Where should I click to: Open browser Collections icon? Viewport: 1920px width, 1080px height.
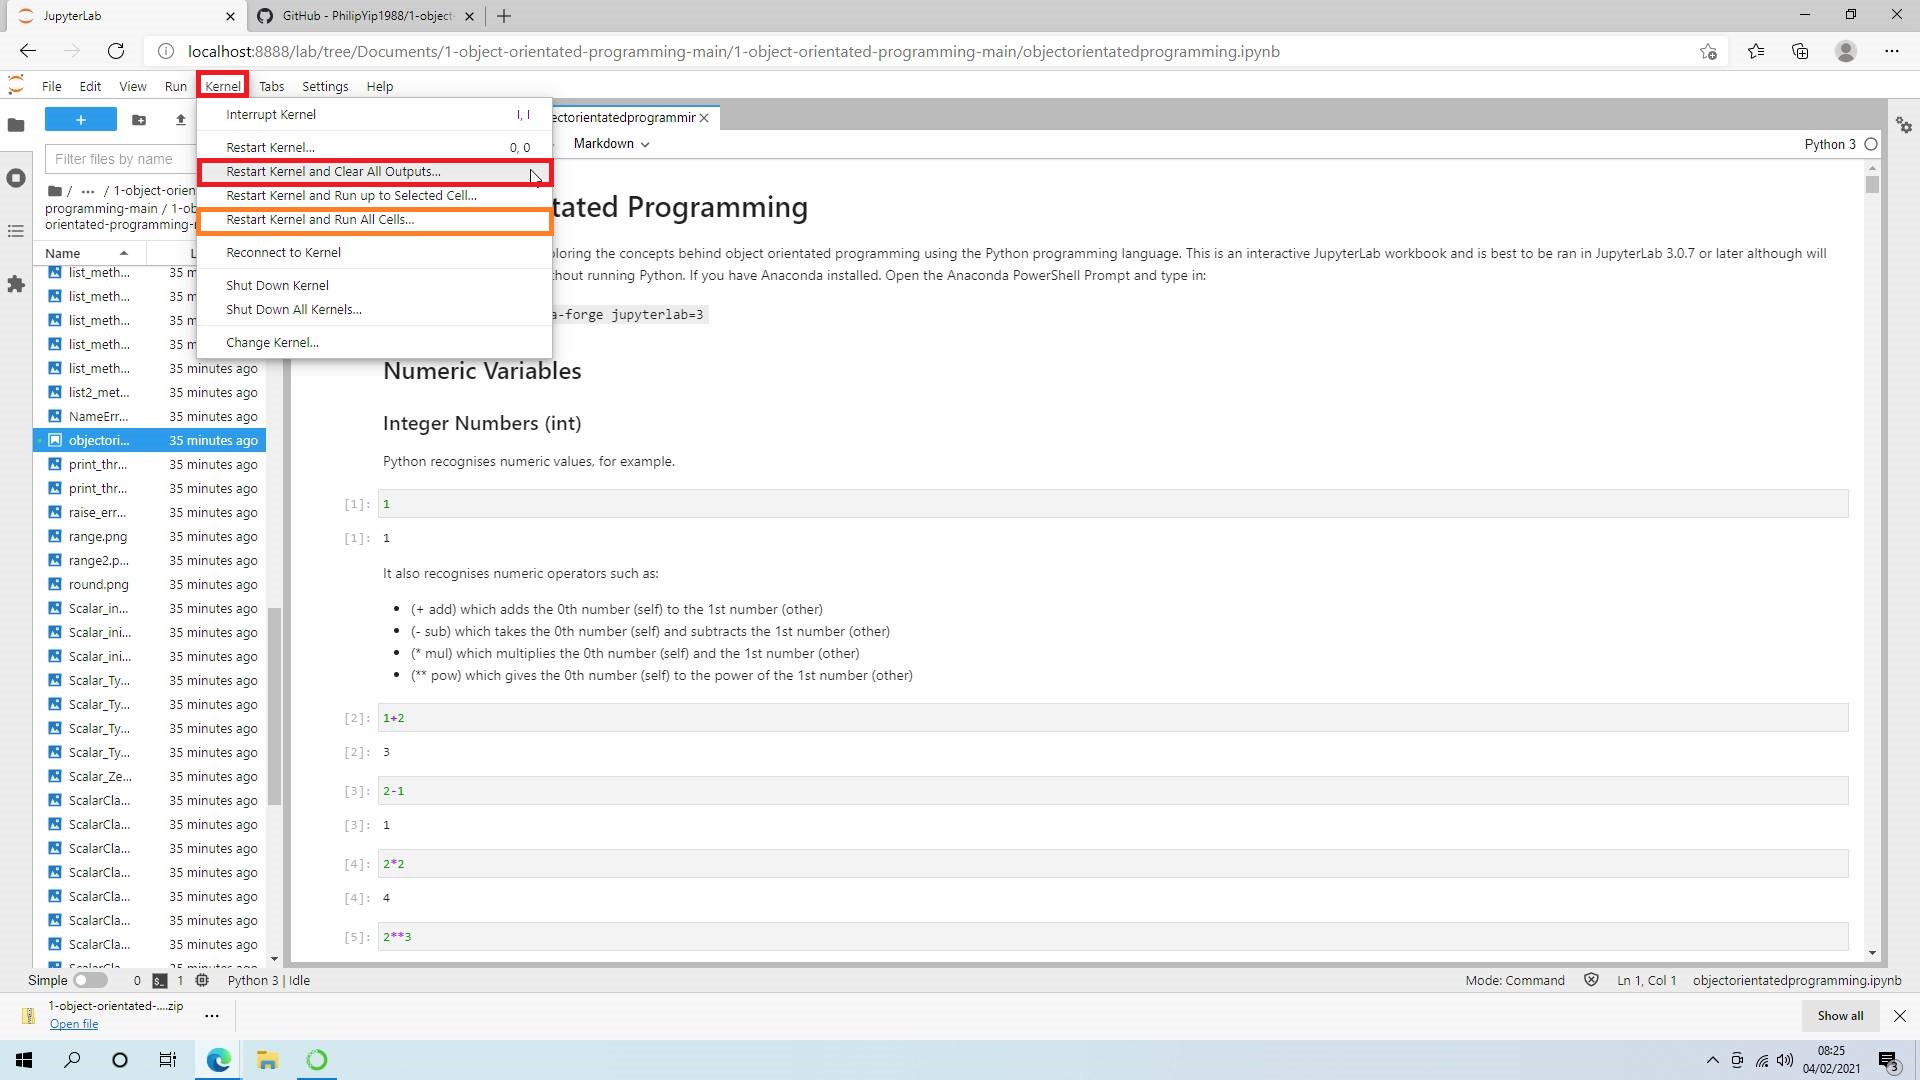pos(1800,51)
